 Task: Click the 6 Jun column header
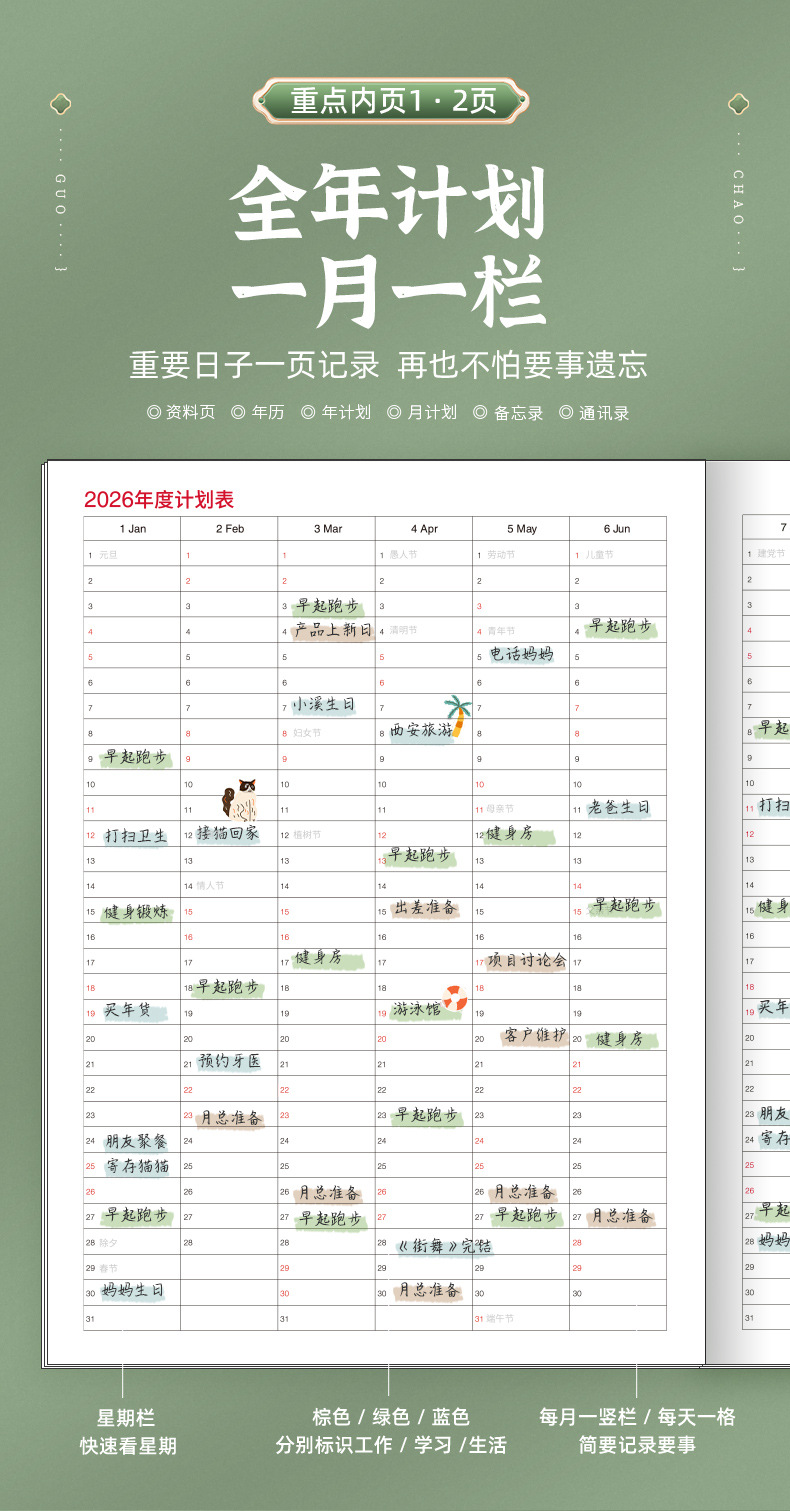pyautogui.click(x=617, y=529)
